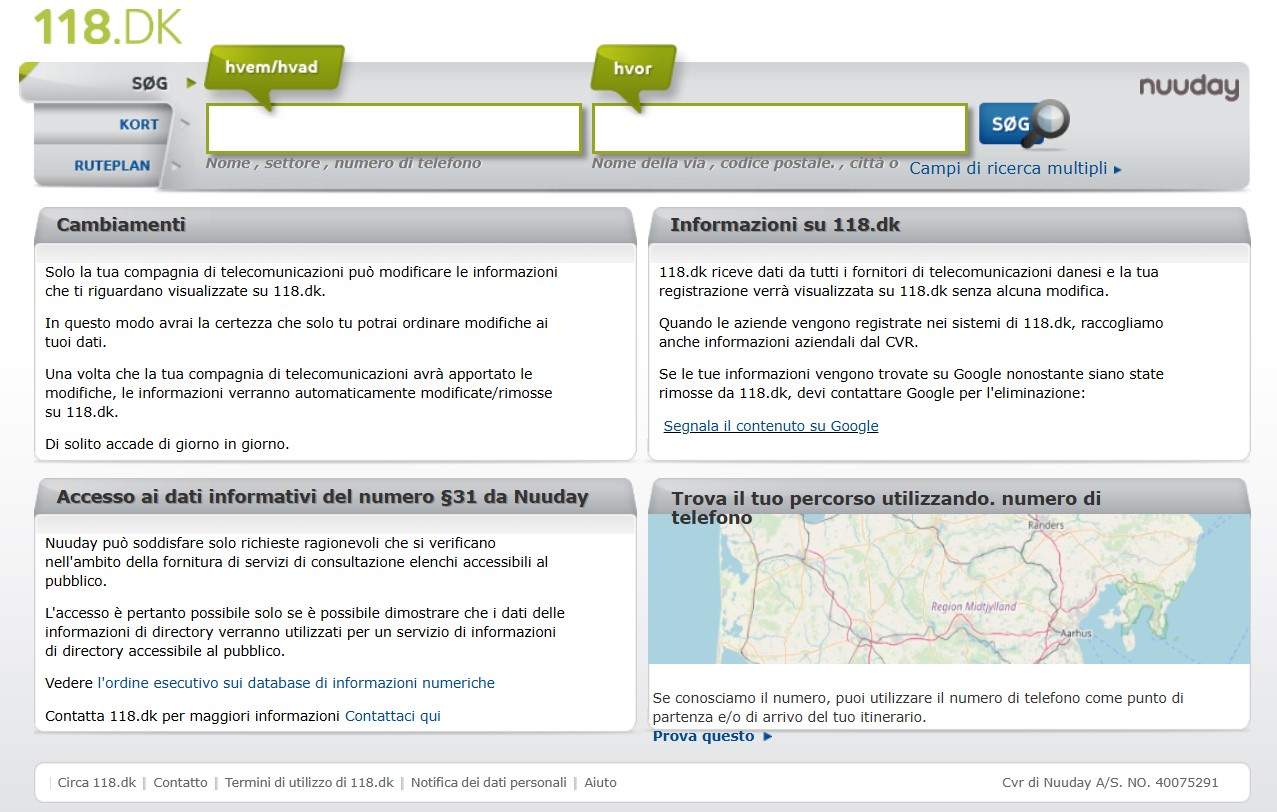Click text 'Di solito accade di giorno in giorno.'

point(167,444)
